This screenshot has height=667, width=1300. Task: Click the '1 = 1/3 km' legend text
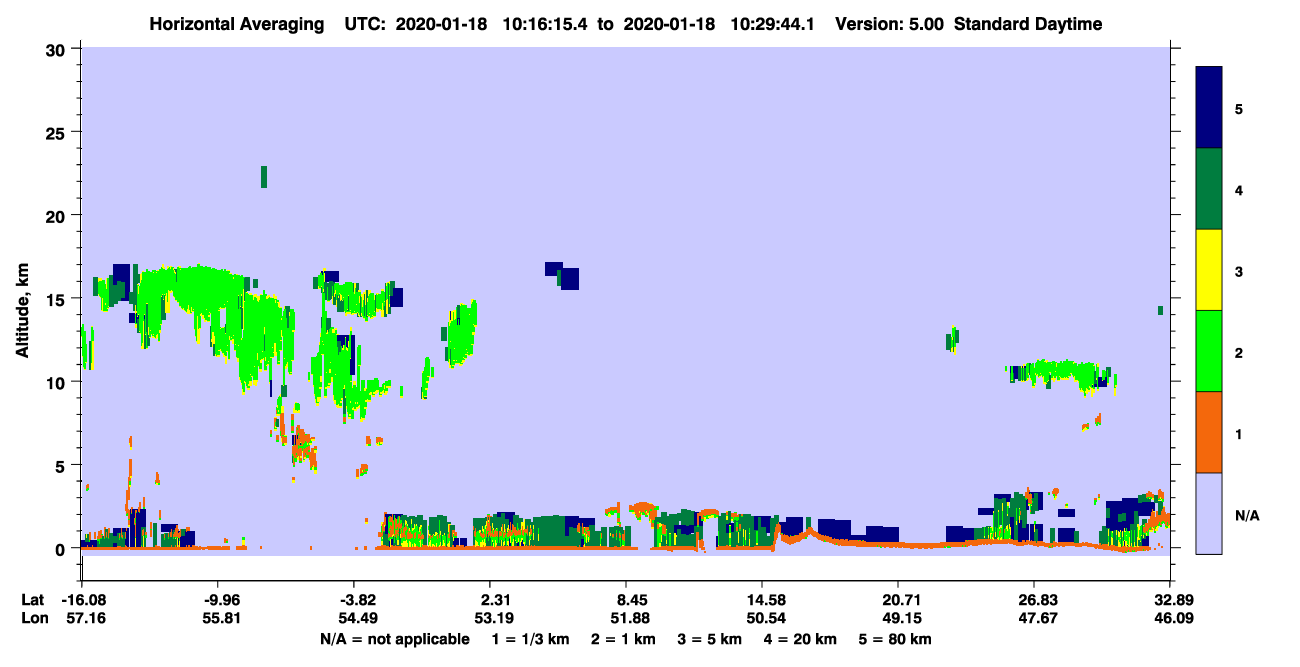528,639
